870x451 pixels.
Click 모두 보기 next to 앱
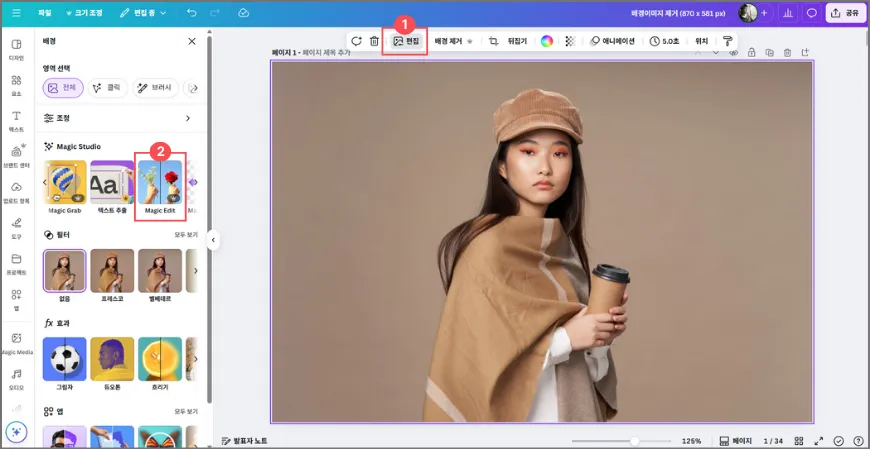pos(186,412)
